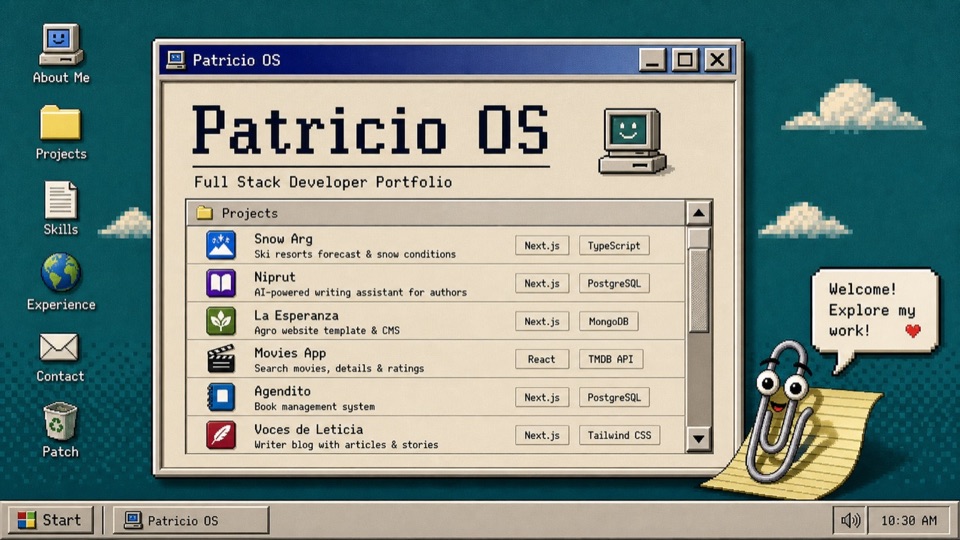Click the Next.js tag on Niprut
This screenshot has height=540, width=960.
click(x=542, y=283)
